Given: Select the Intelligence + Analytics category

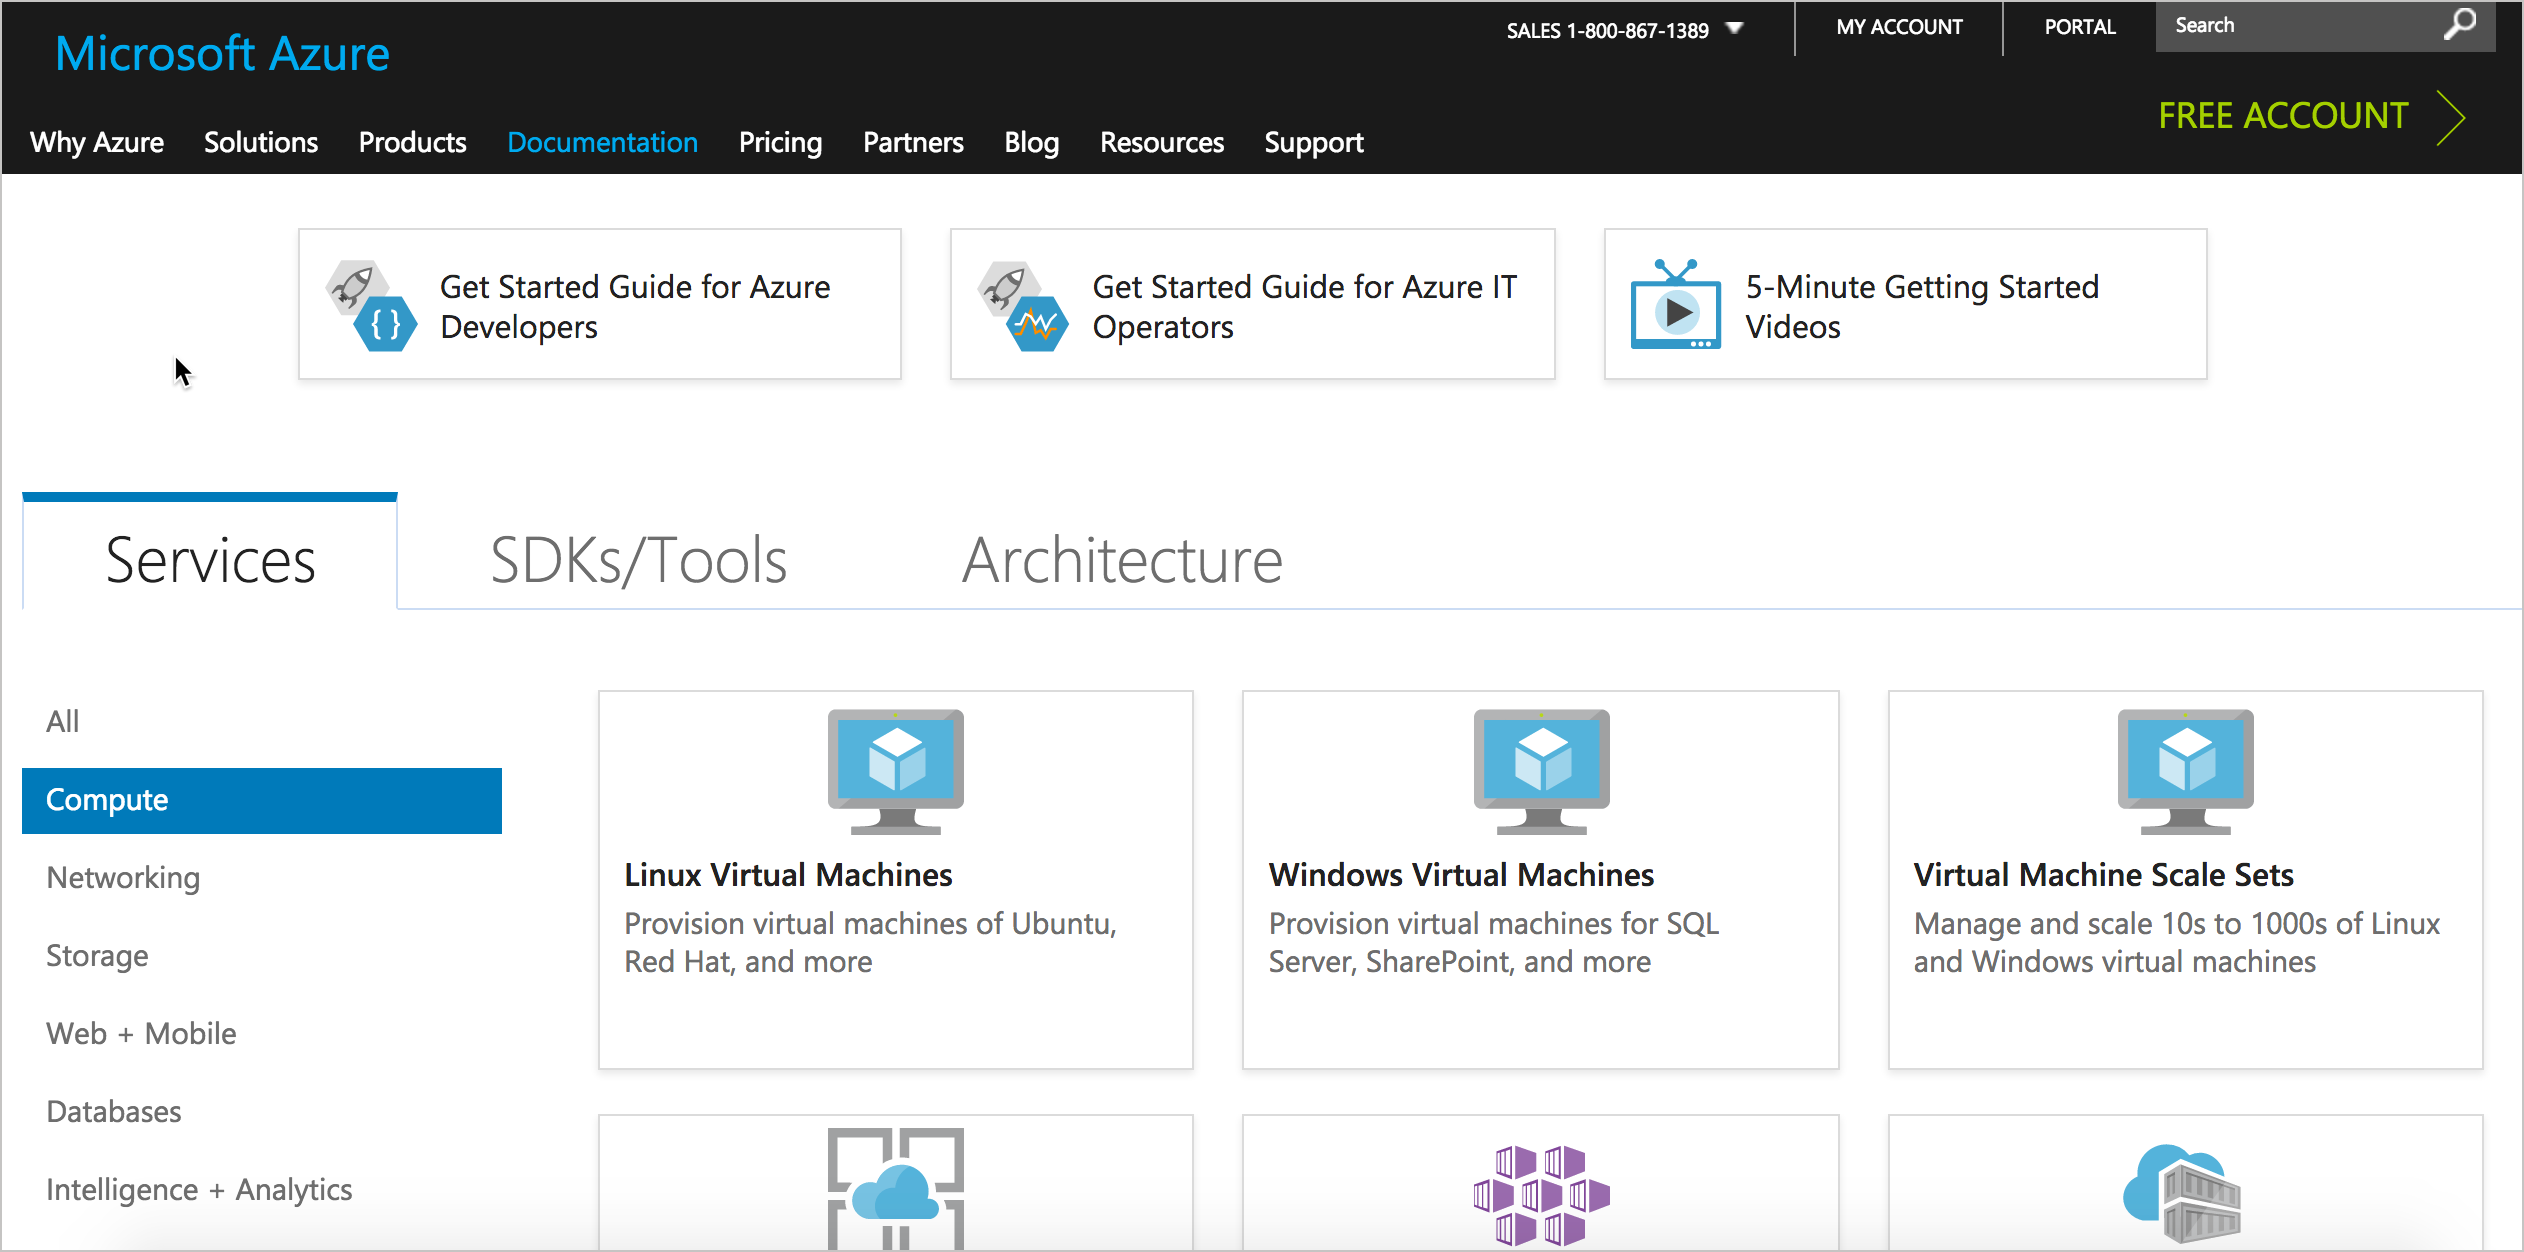Looking at the screenshot, I should (199, 1189).
